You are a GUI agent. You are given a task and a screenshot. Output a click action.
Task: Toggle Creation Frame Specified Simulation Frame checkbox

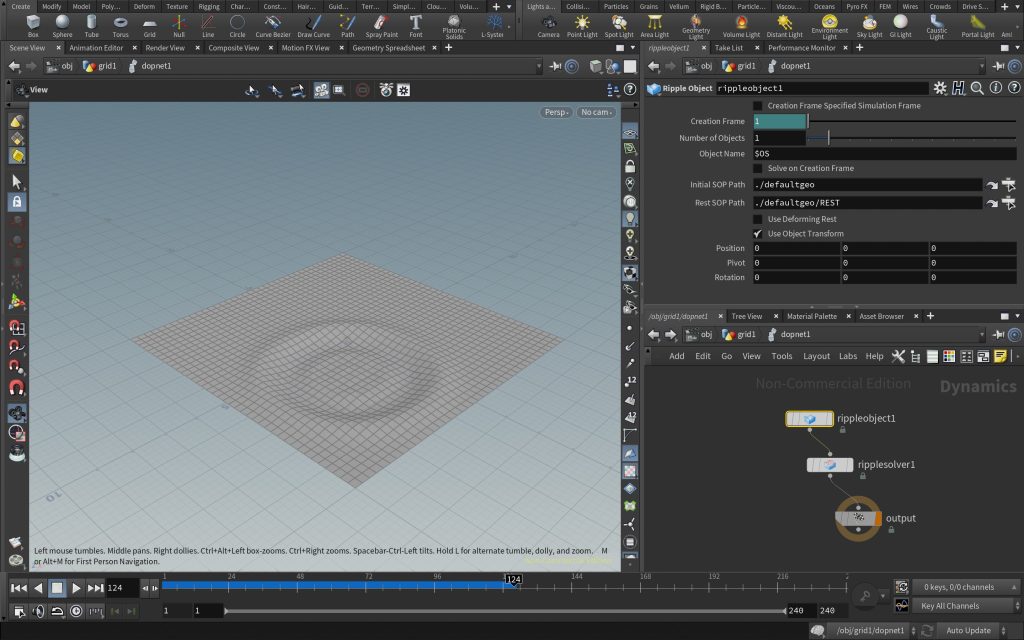[x=758, y=106]
